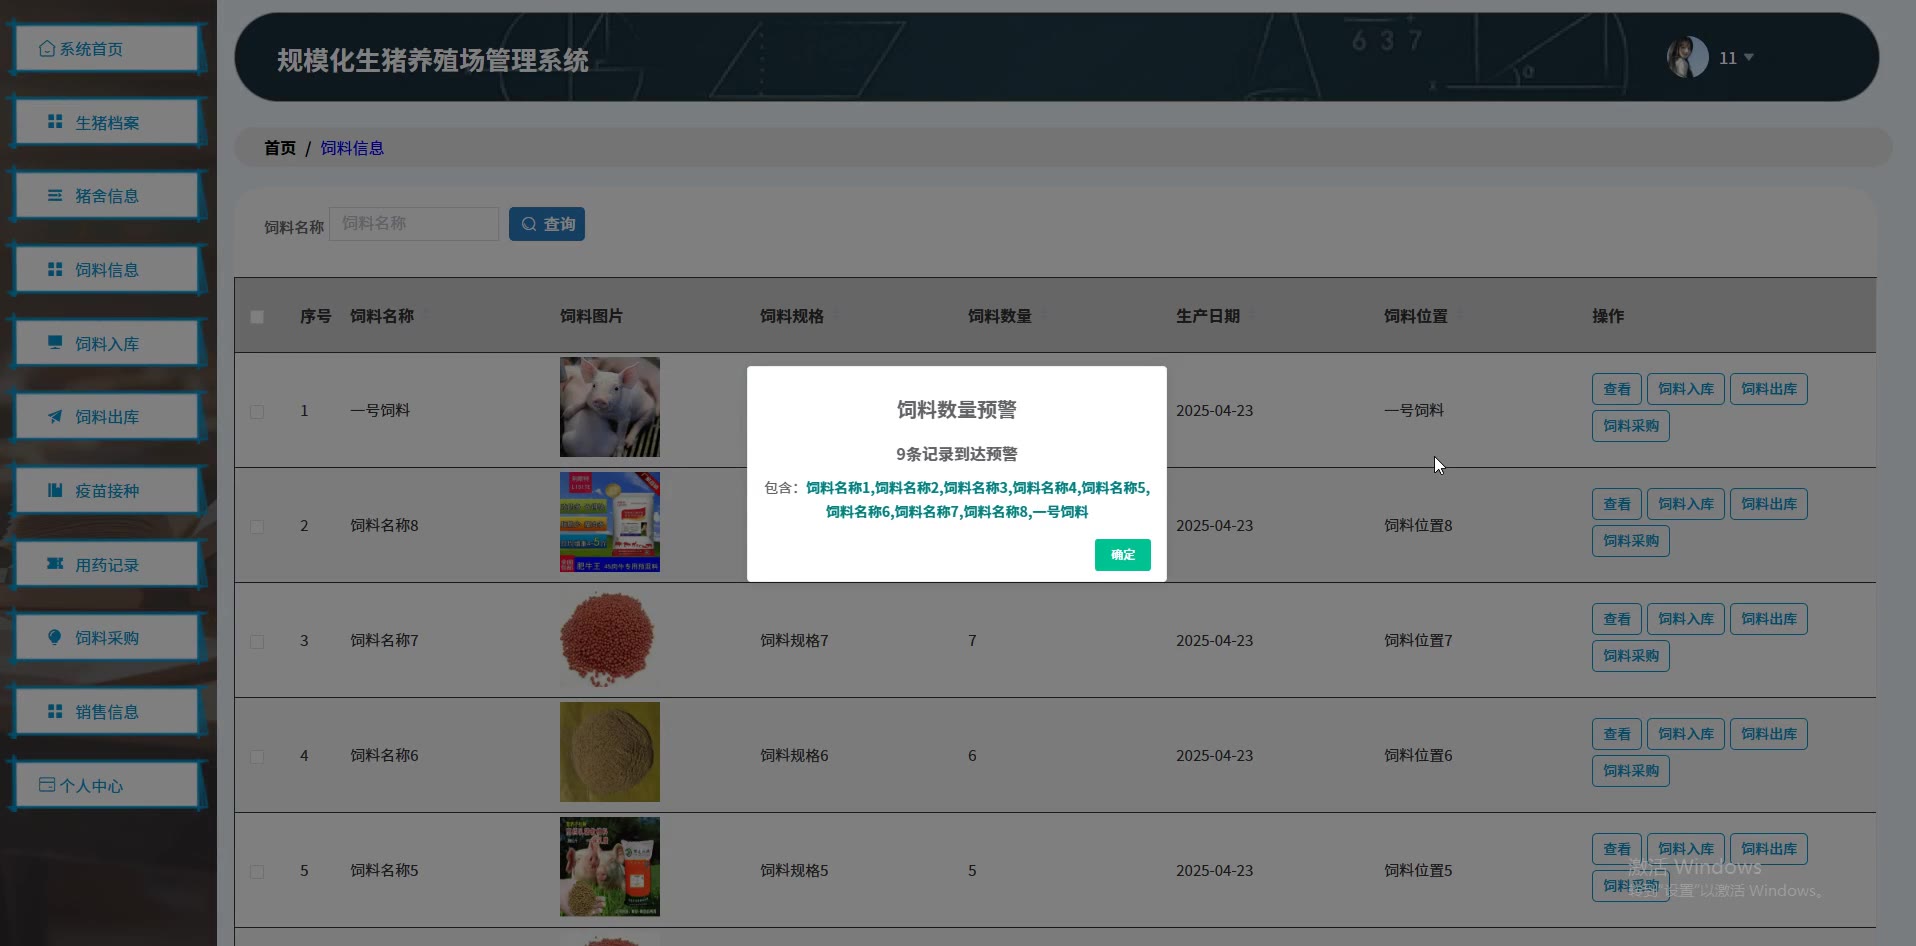Click 饲料出库 button in the 饲料名称8 row

(x=1768, y=504)
